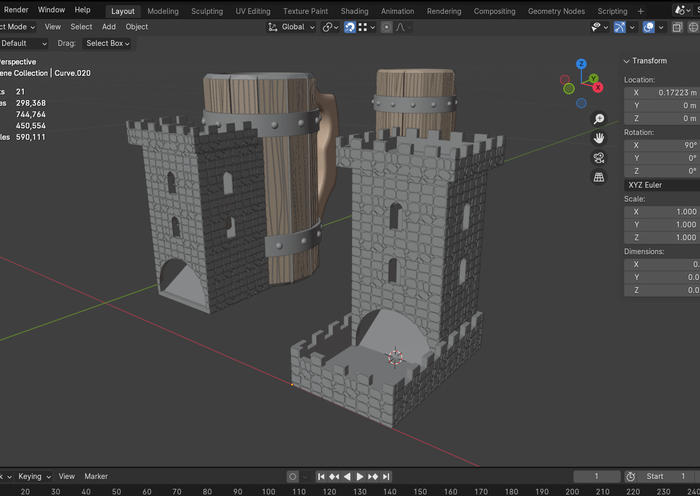
Task: Switch to the Sculpting workspace tab
Action: 207,11
